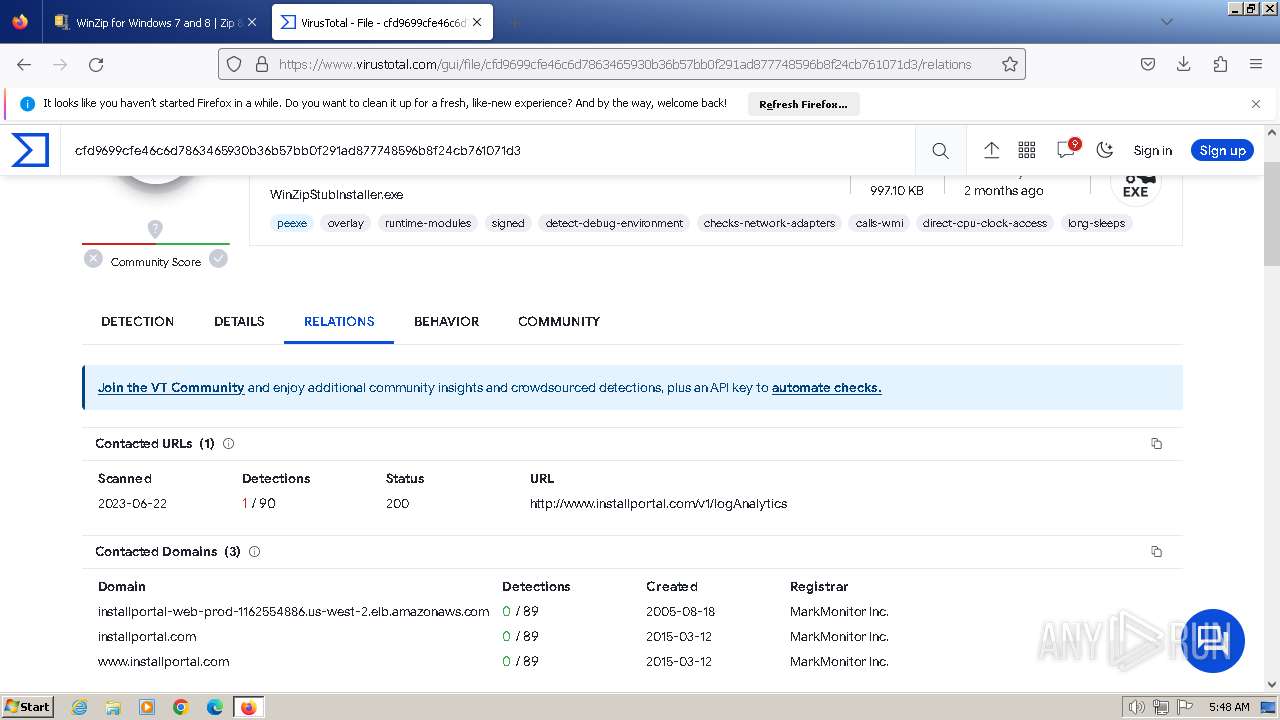Click the Sign up button
Viewport: 1280px width, 720px height.
point(1222,150)
